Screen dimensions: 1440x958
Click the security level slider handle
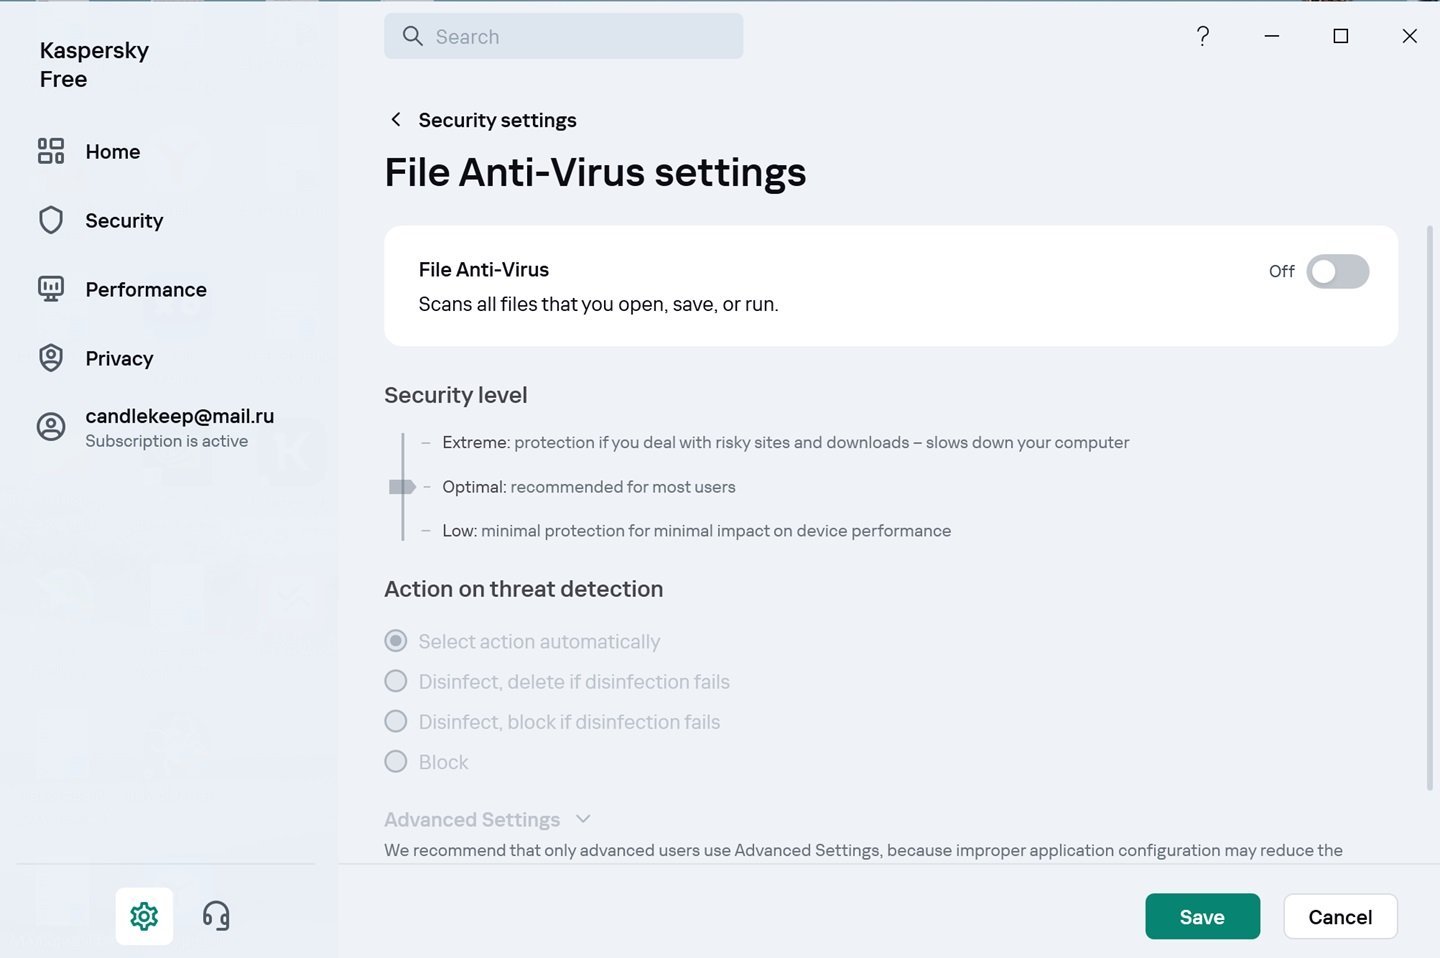click(402, 486)
